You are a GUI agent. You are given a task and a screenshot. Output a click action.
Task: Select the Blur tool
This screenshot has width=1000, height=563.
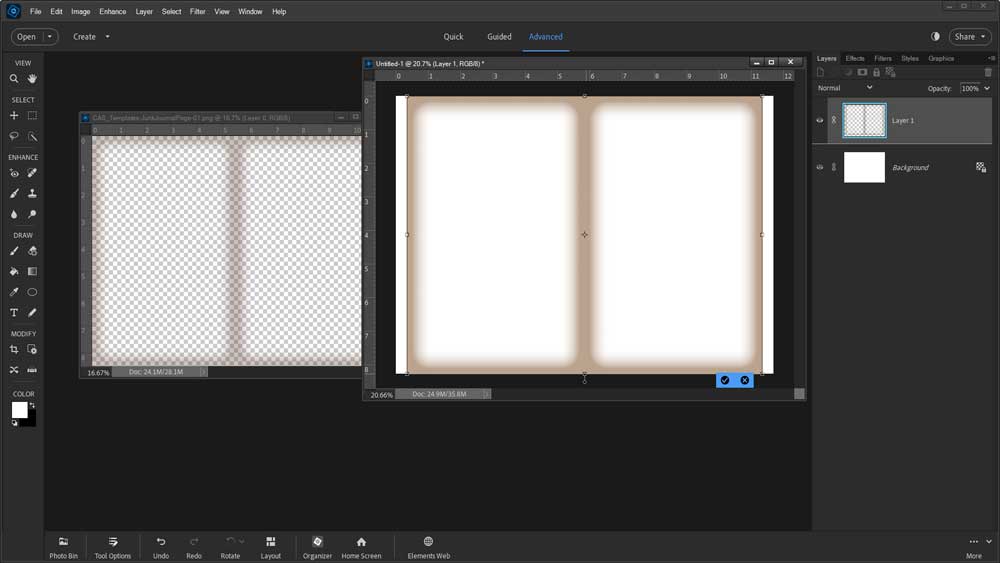click(14, 214)
